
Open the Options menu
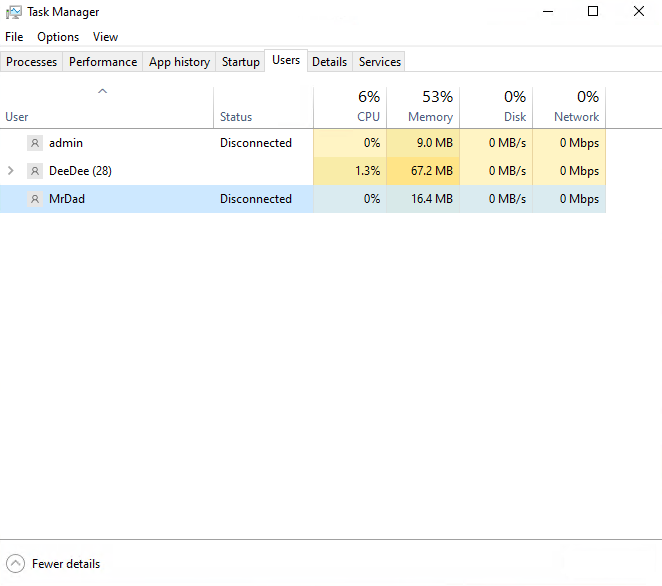pyautogui.click(x=58, y=37)
